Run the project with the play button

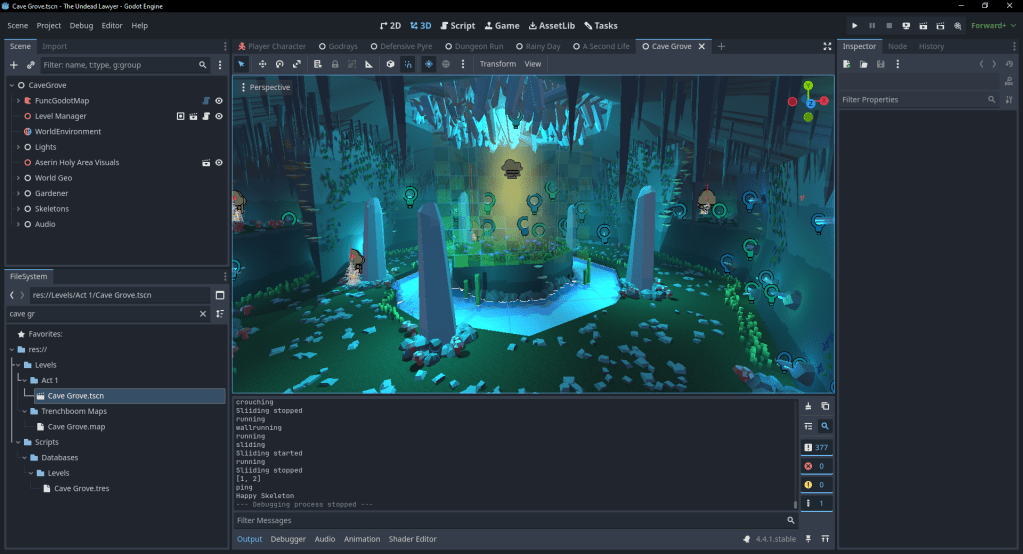click(854, 25)
